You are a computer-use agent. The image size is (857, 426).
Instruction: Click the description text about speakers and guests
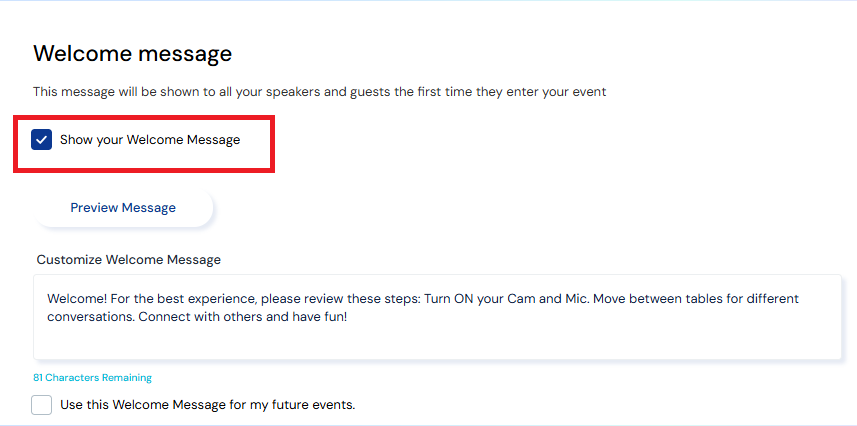[x=319, y=92]
